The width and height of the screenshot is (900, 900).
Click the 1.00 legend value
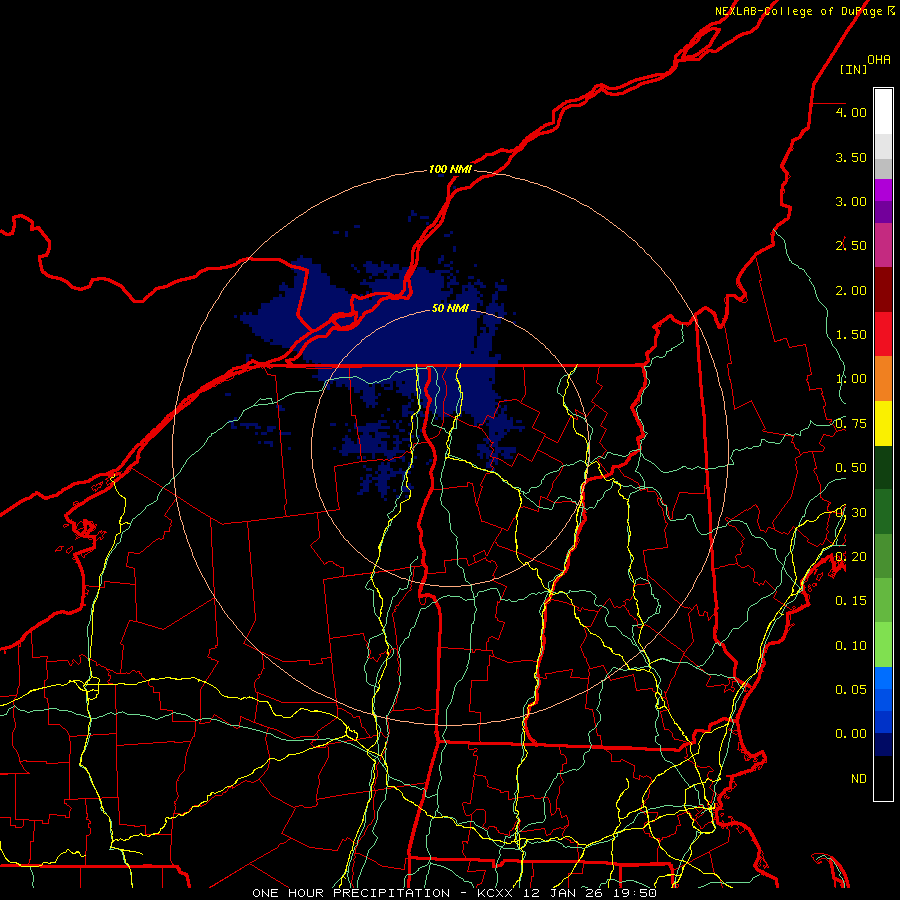coord(851,379)
